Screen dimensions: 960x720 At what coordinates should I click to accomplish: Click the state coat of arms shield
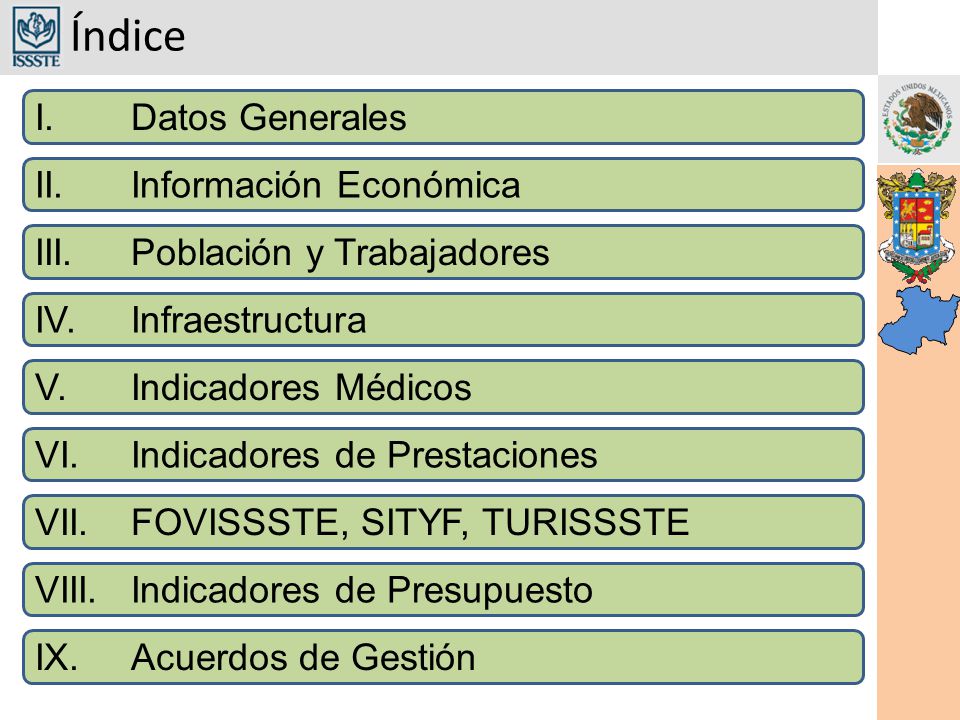pos(917,225)
